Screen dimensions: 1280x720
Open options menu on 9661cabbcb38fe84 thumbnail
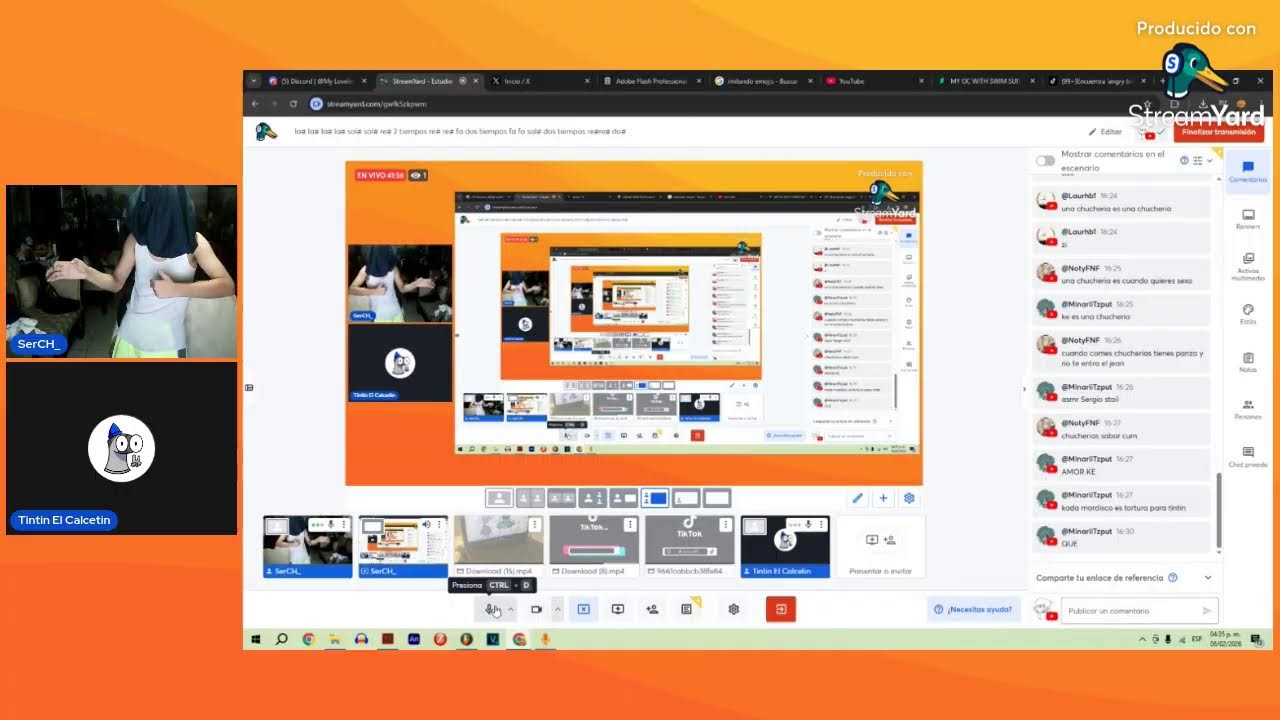pyautogui.click(x=726, y=524)
